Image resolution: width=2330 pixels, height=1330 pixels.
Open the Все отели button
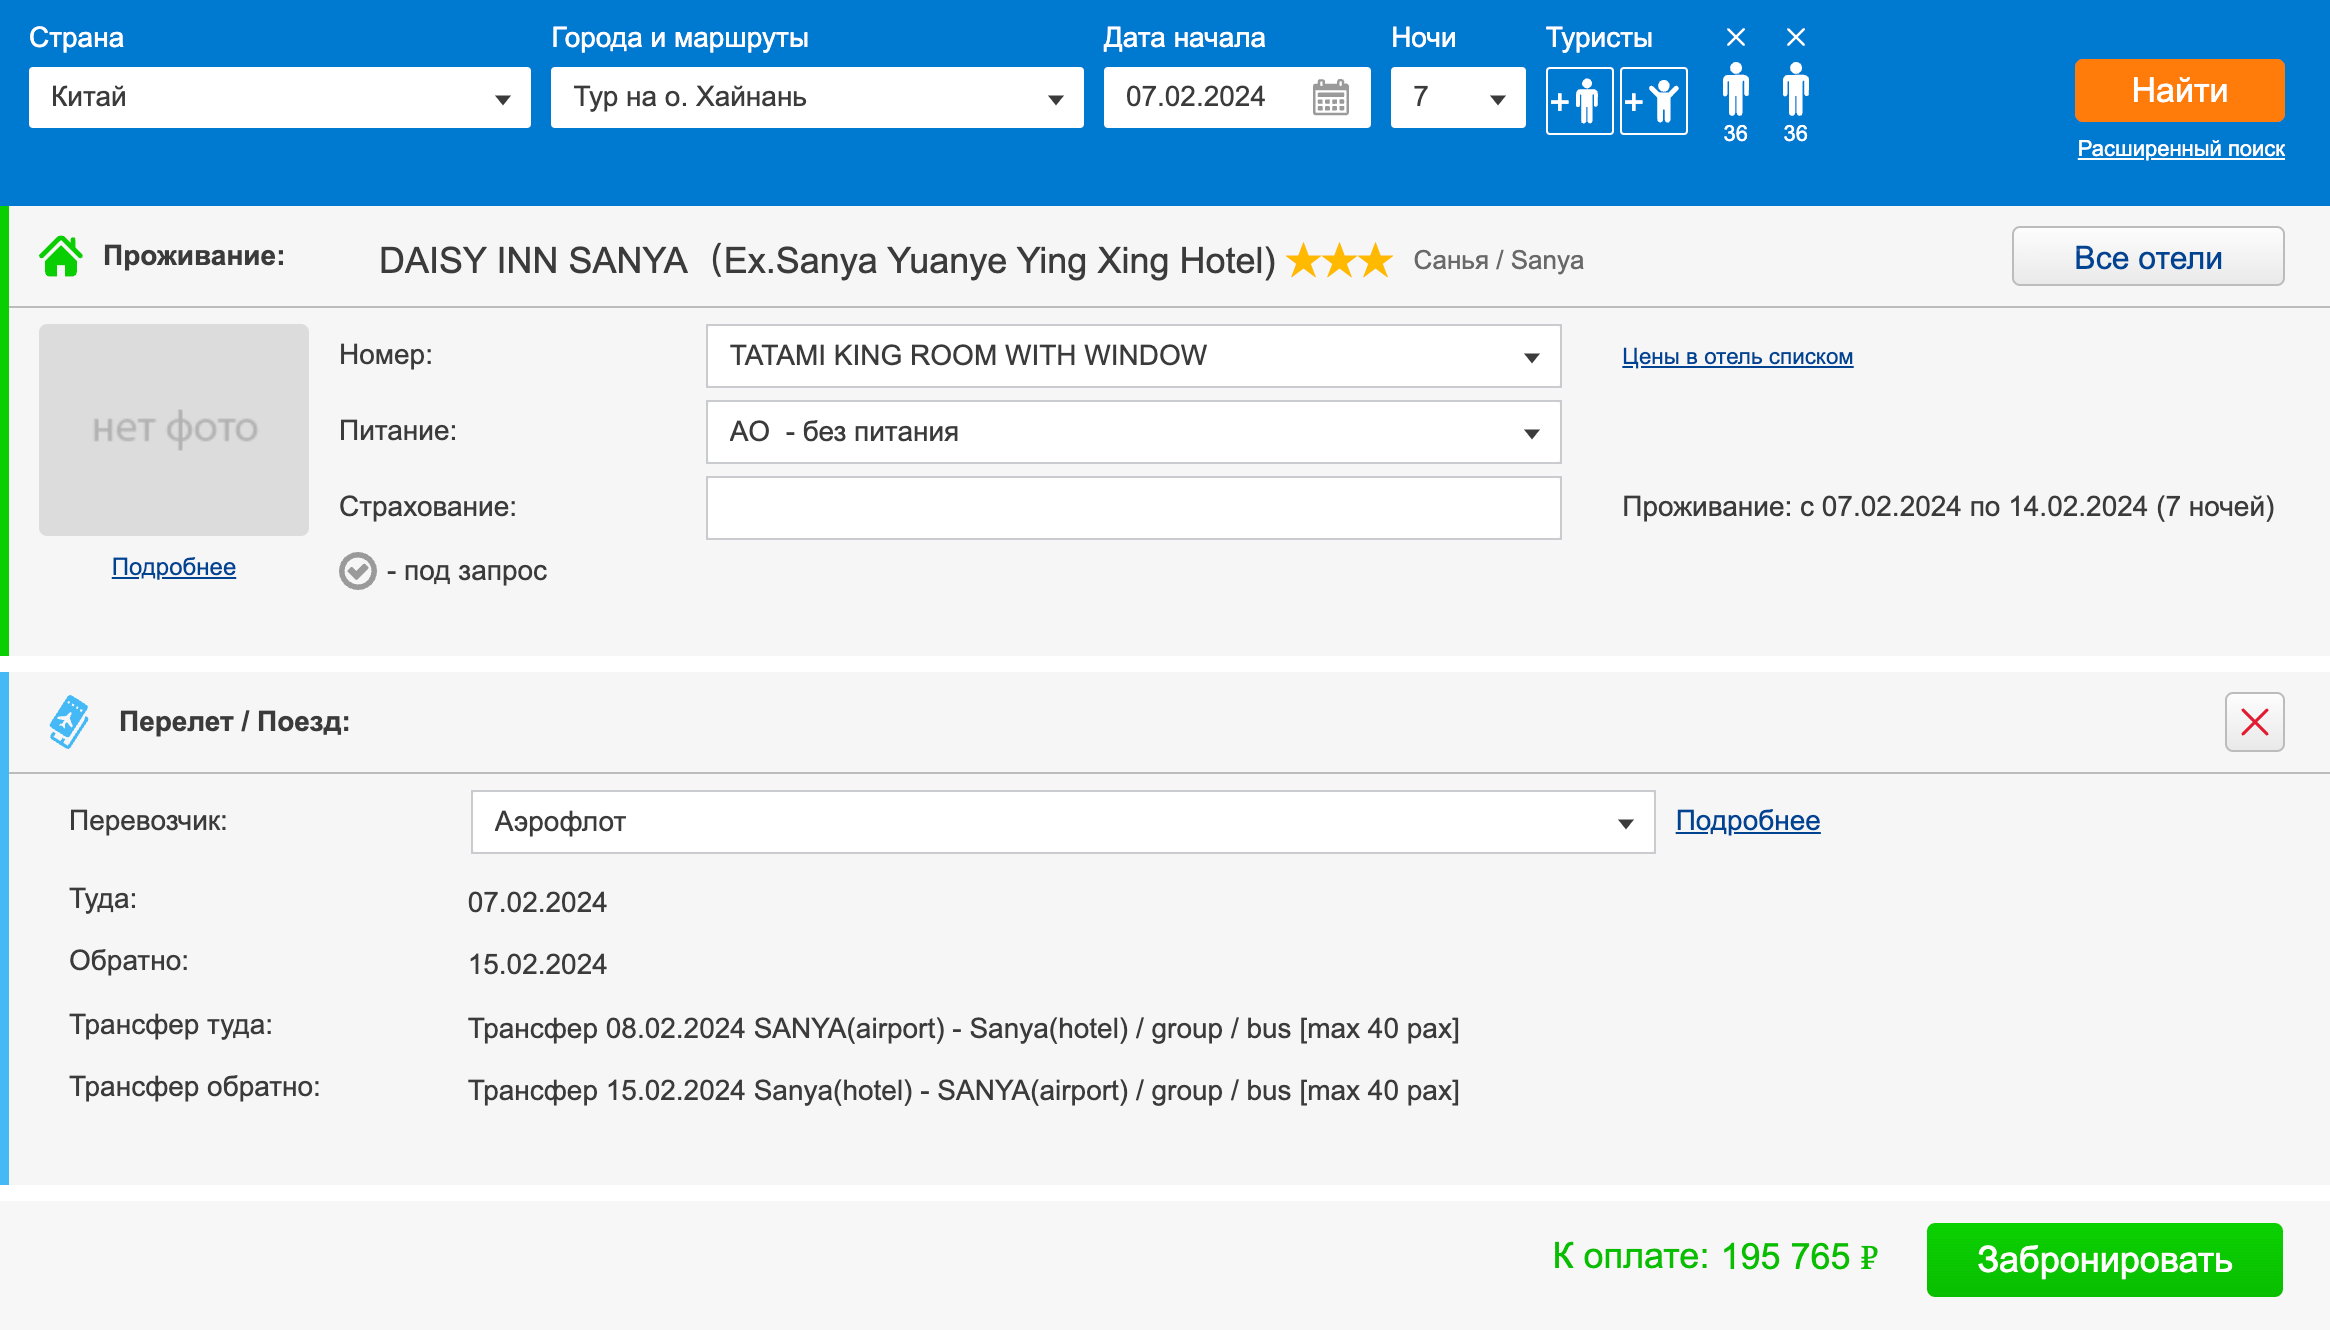[2148, 257]
